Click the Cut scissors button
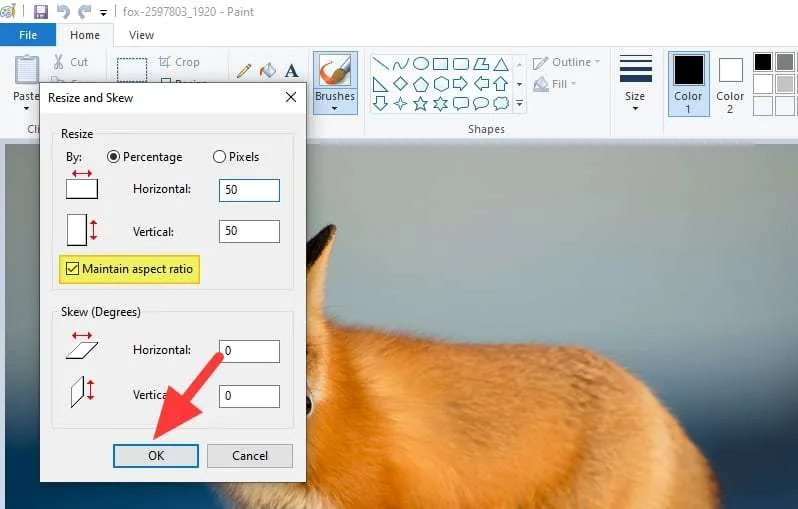Image resolution: width=798 pixels, height=509 pixels. coord(71,62)
